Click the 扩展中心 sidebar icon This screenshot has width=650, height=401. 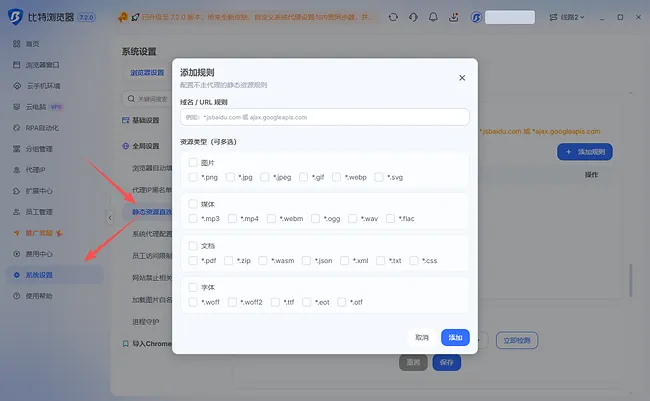click(x=17, y=191)
